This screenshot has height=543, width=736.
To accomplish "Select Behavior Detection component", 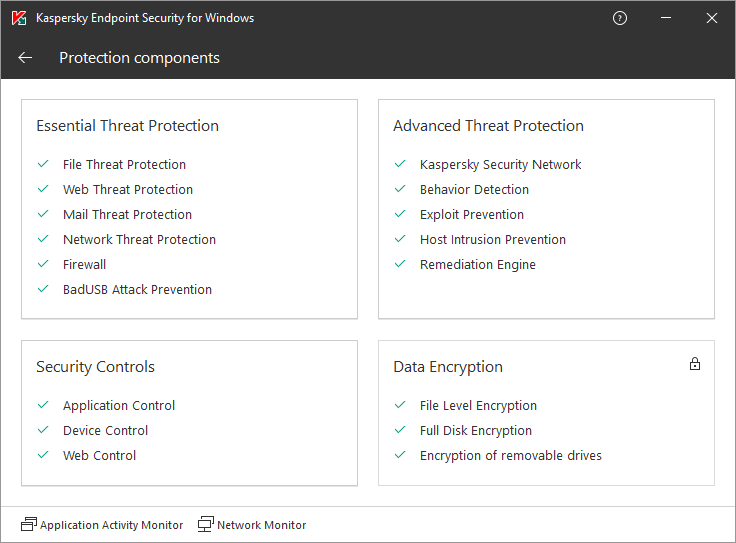I will pos(474,190).
